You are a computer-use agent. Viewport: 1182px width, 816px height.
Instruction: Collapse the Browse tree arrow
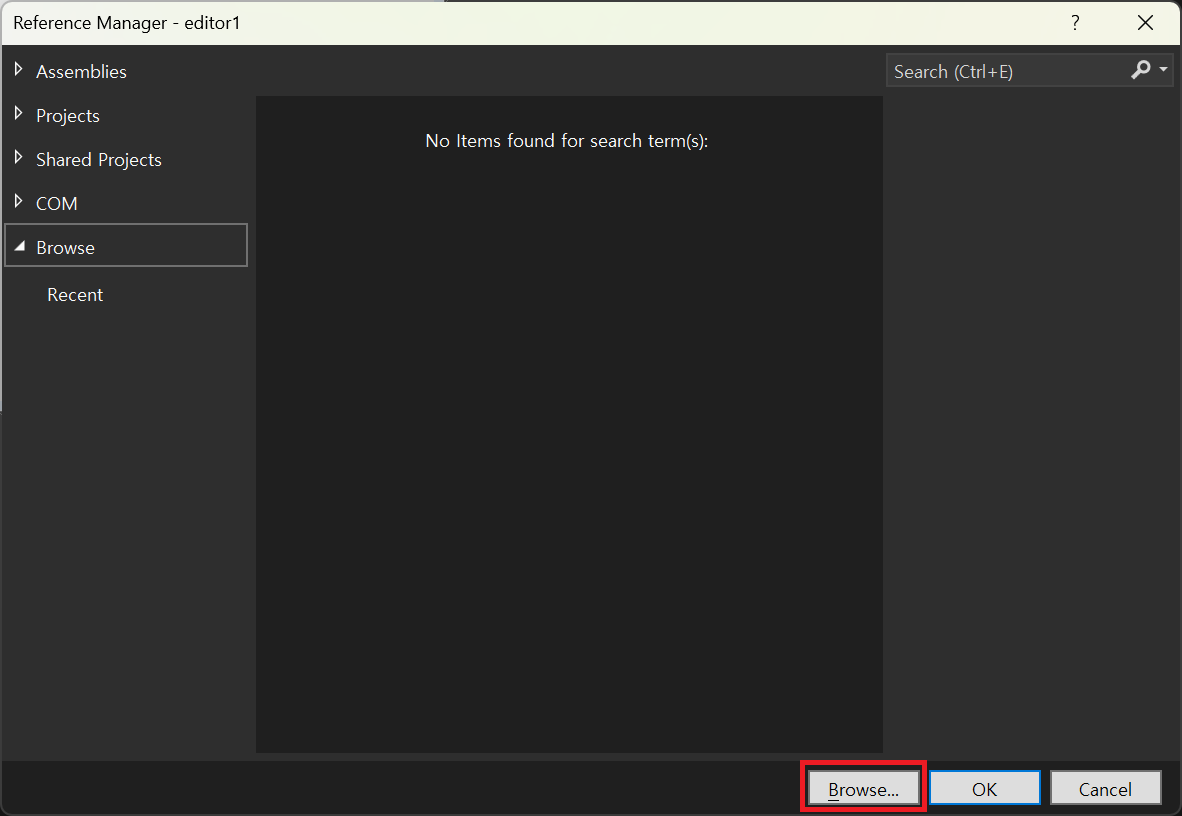[x=20, y=247]
